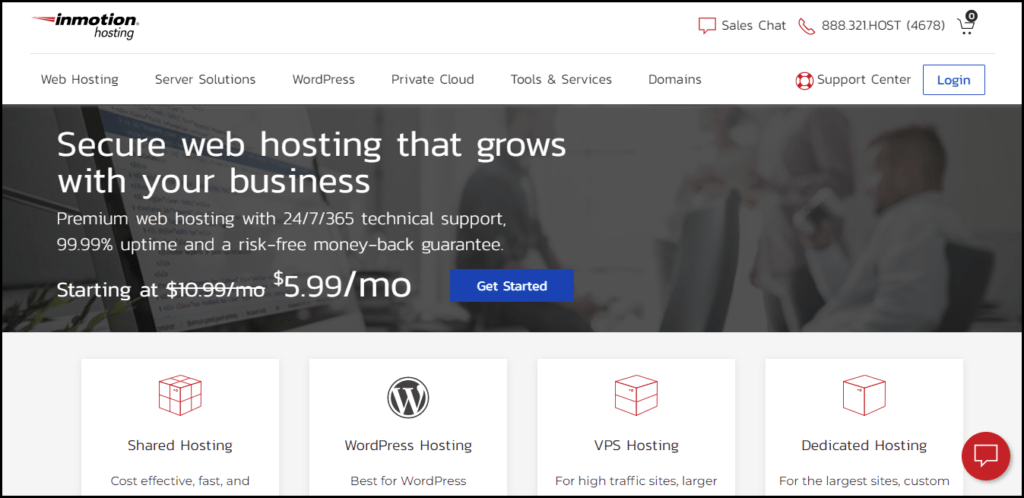Click the InMotion Hosting logo
This screenshot has width=1024, height=498.
pyautogui.click(x=85, y=26)
